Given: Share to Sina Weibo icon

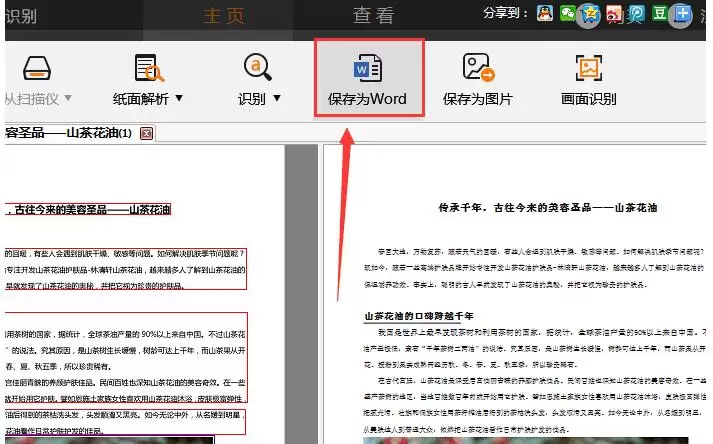Looking at the screenshot, I should (x=614, y=14).
